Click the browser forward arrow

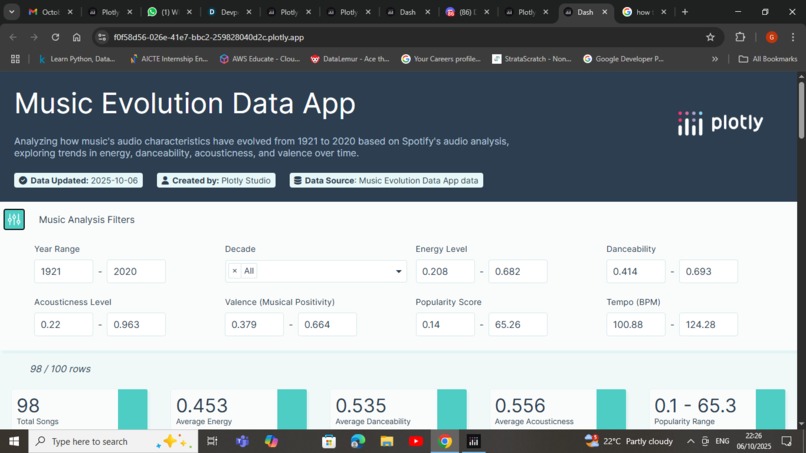click(x=34, y=37)
